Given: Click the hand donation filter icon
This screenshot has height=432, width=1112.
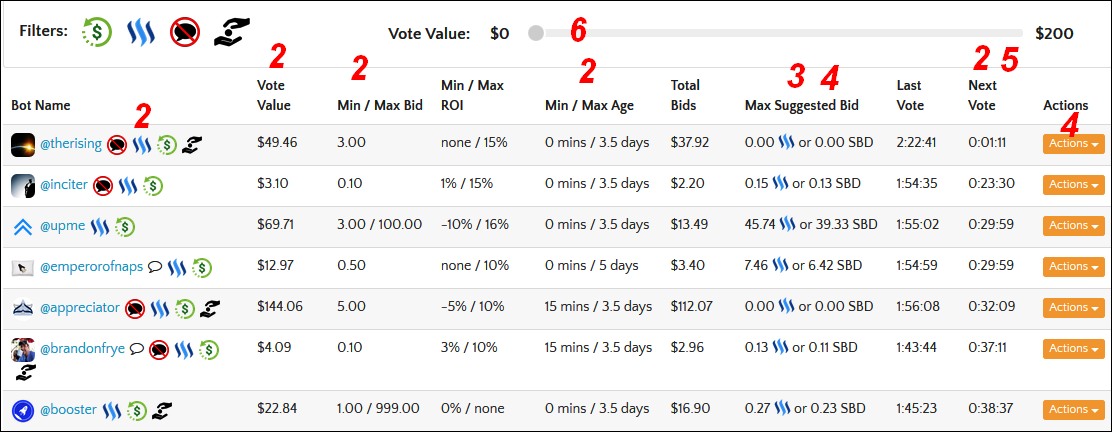Looking at the screenshot, I should pos(232,31).
